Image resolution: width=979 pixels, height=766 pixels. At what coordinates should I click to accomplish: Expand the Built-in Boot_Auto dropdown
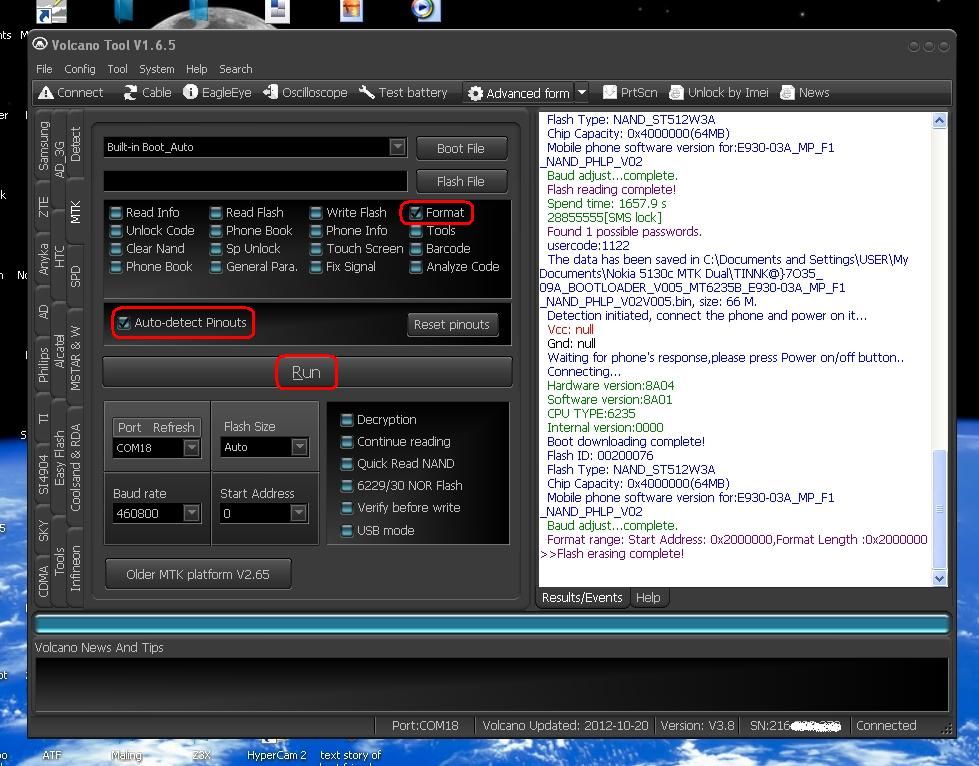tap(397, 147)
